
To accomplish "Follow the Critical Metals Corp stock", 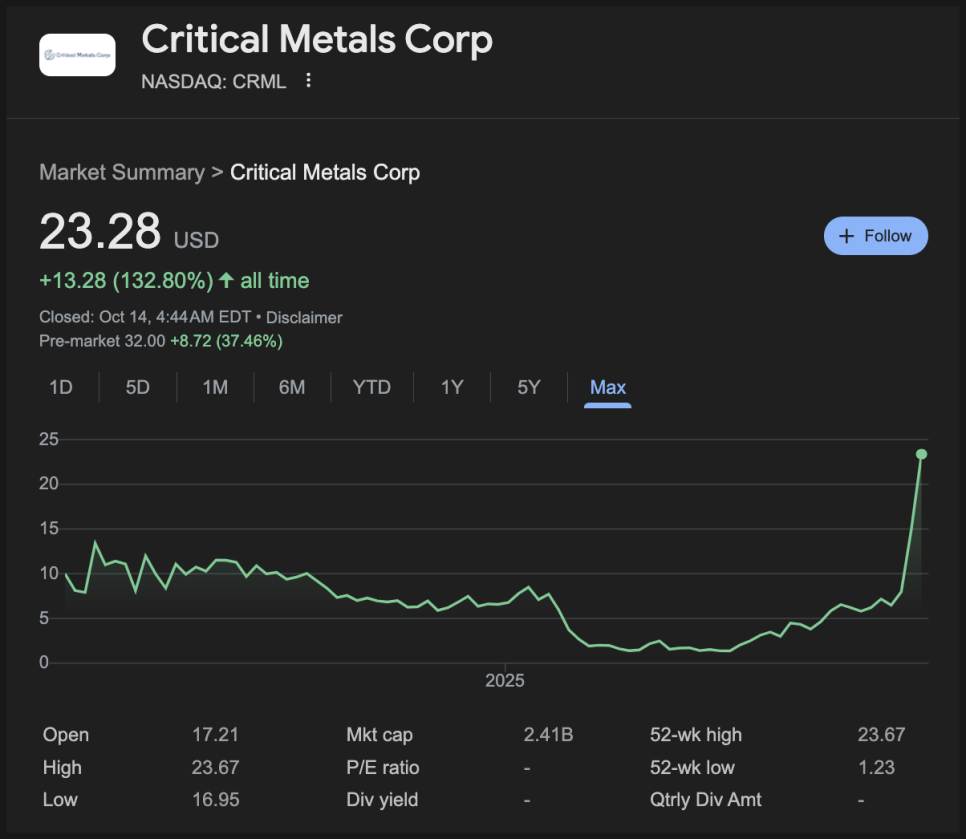I will pyautogui.click(x=875, y=236).
